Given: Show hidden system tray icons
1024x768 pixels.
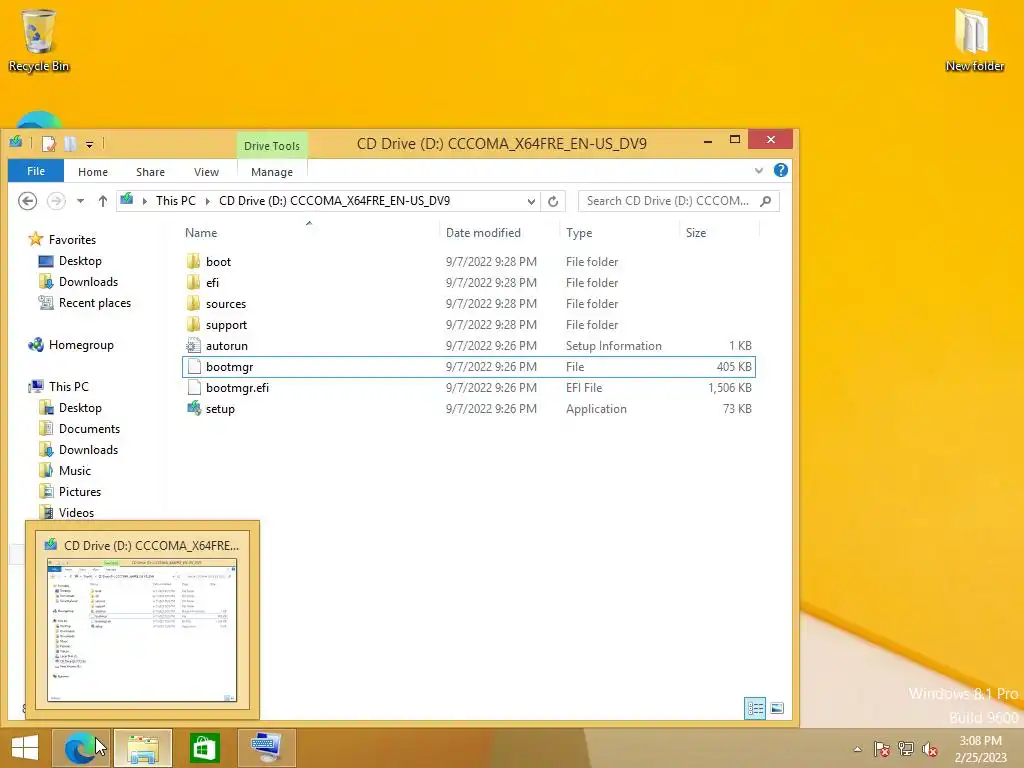Looking at the screenshot, I should (857, 749).
